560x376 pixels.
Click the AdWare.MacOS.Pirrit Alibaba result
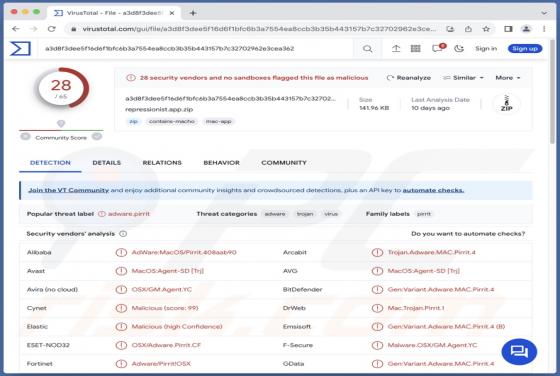pos(184,252)
